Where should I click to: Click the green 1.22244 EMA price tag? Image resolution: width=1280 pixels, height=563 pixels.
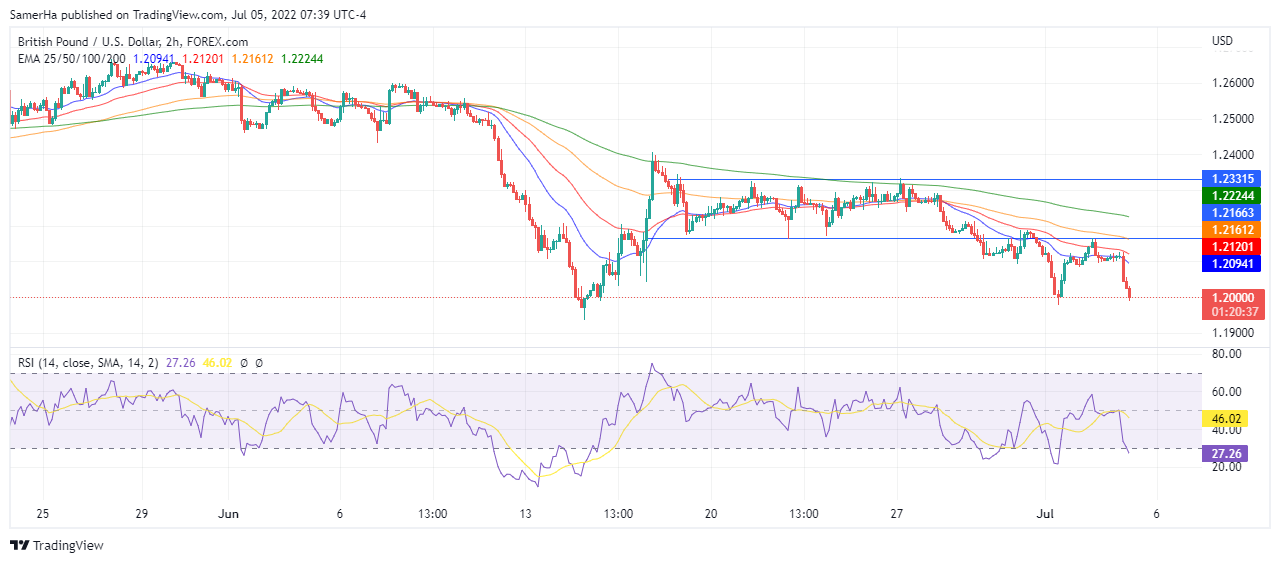(x=1233, y=196)
